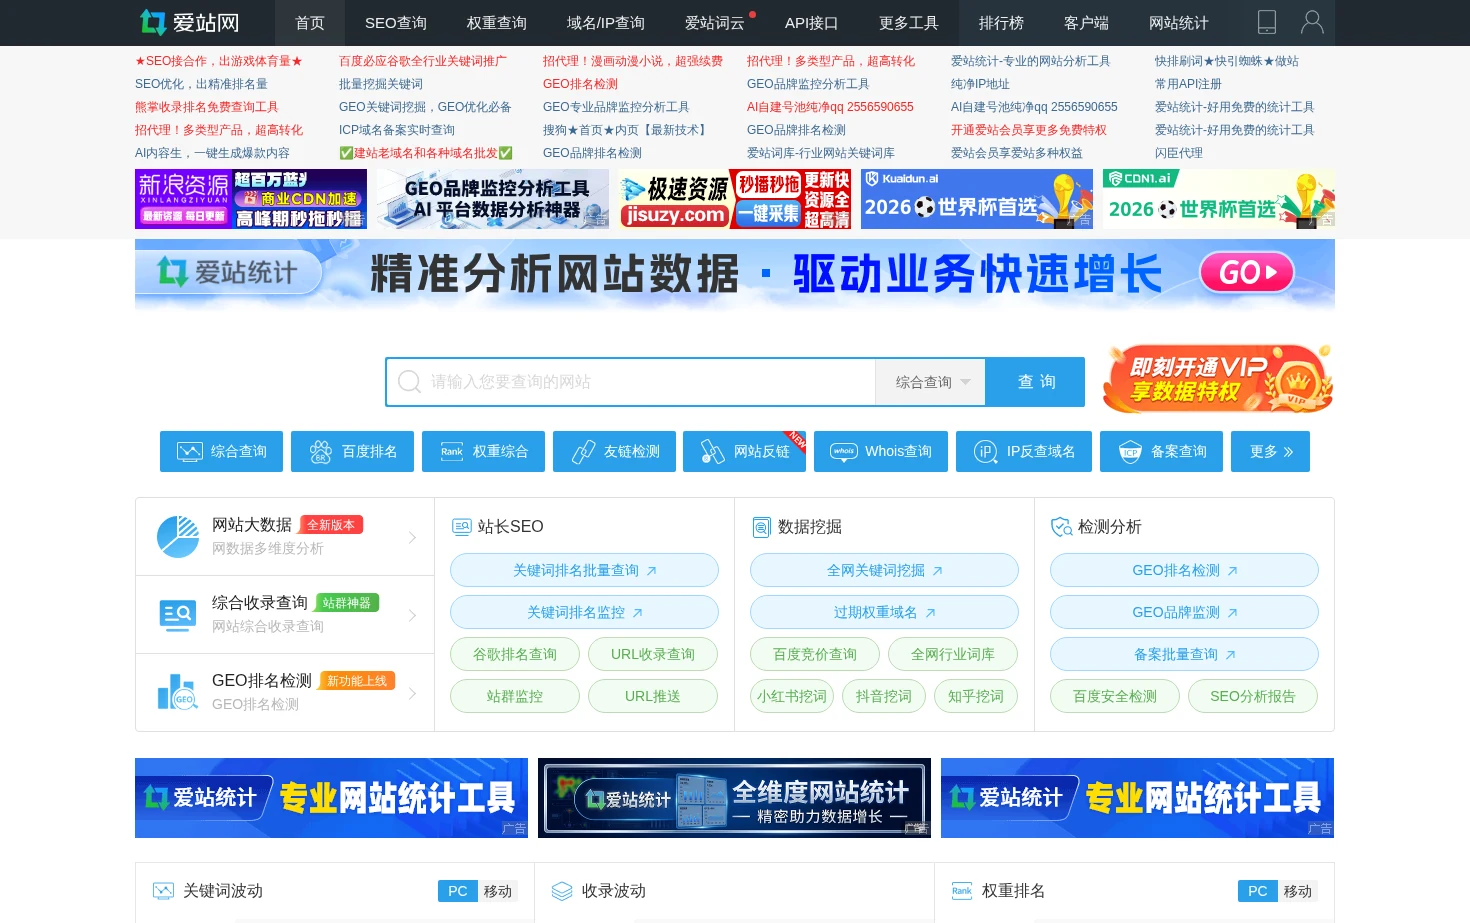Open 爱站词云 in navigation bar
Image resolution: width=1470 pixels, height=923 pixels.
[715, 23]
